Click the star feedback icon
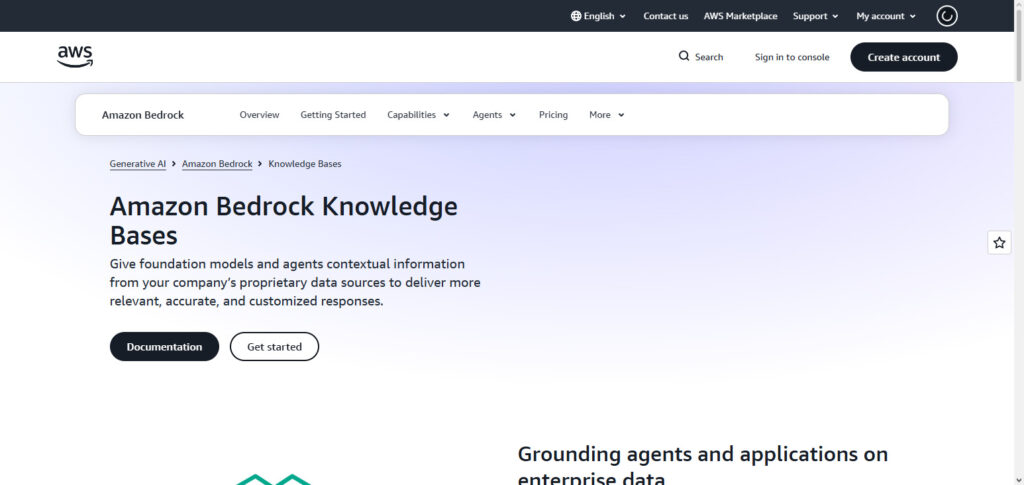This screenshot has width=1024, height=485. click(999, 243)
